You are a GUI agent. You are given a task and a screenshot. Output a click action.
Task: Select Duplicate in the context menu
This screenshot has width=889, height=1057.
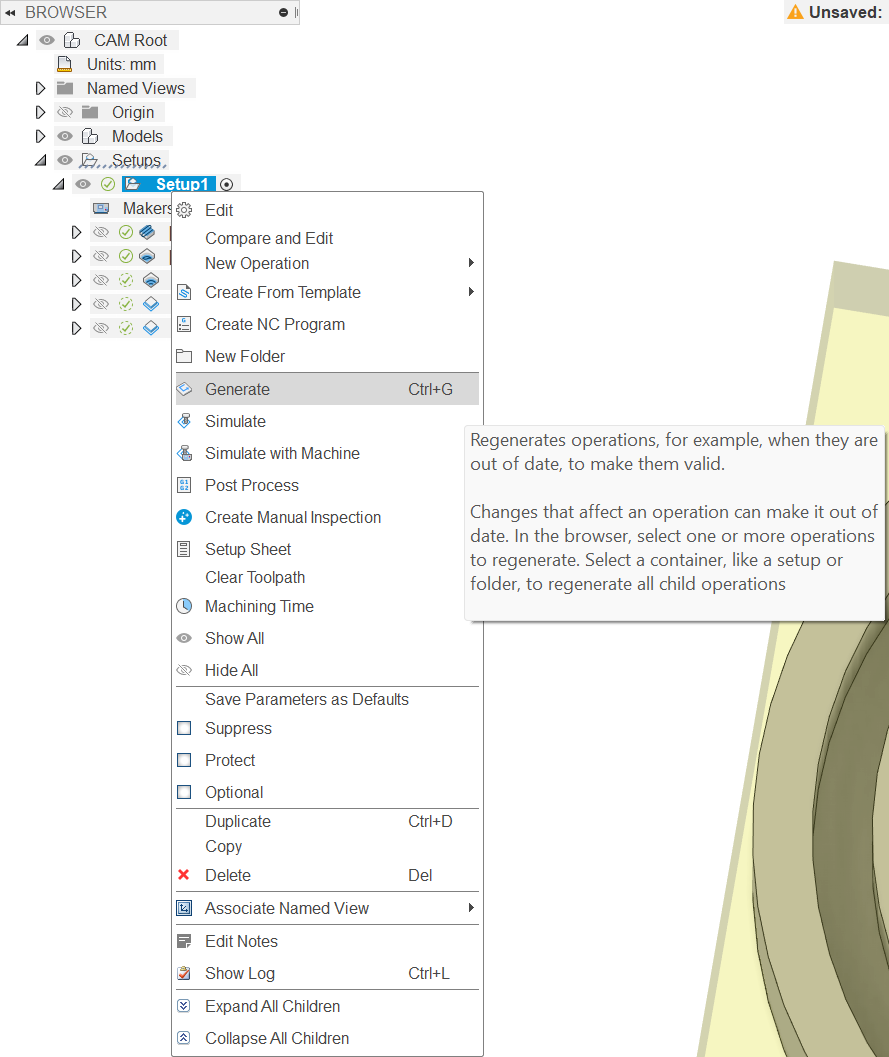pos(238,821)
